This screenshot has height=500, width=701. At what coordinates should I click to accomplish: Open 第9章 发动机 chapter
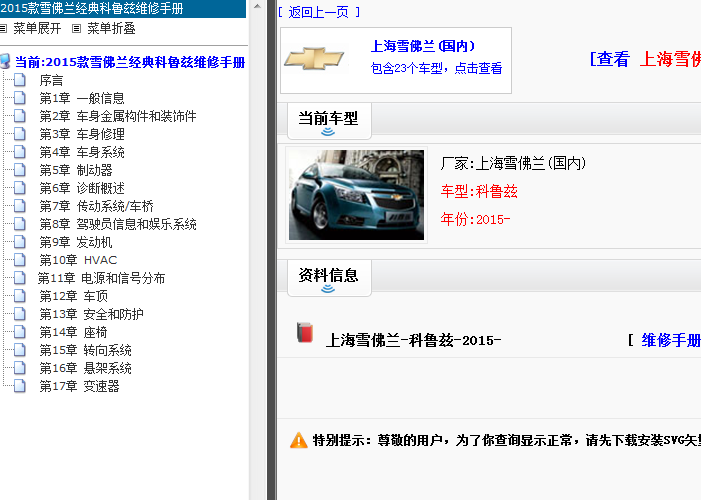76,242
